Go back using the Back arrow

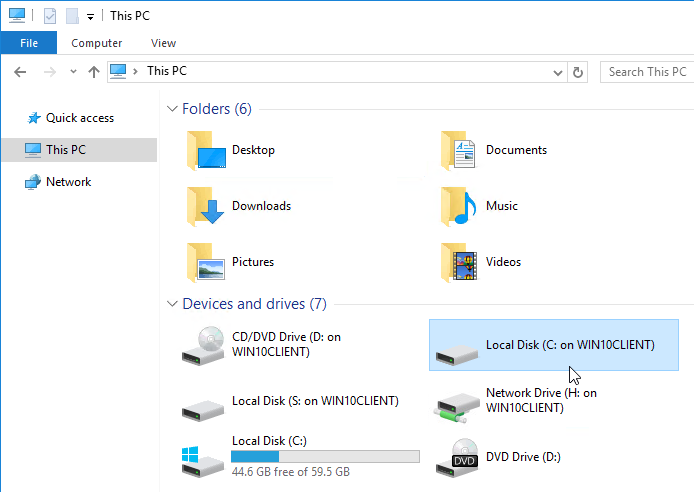20,72
